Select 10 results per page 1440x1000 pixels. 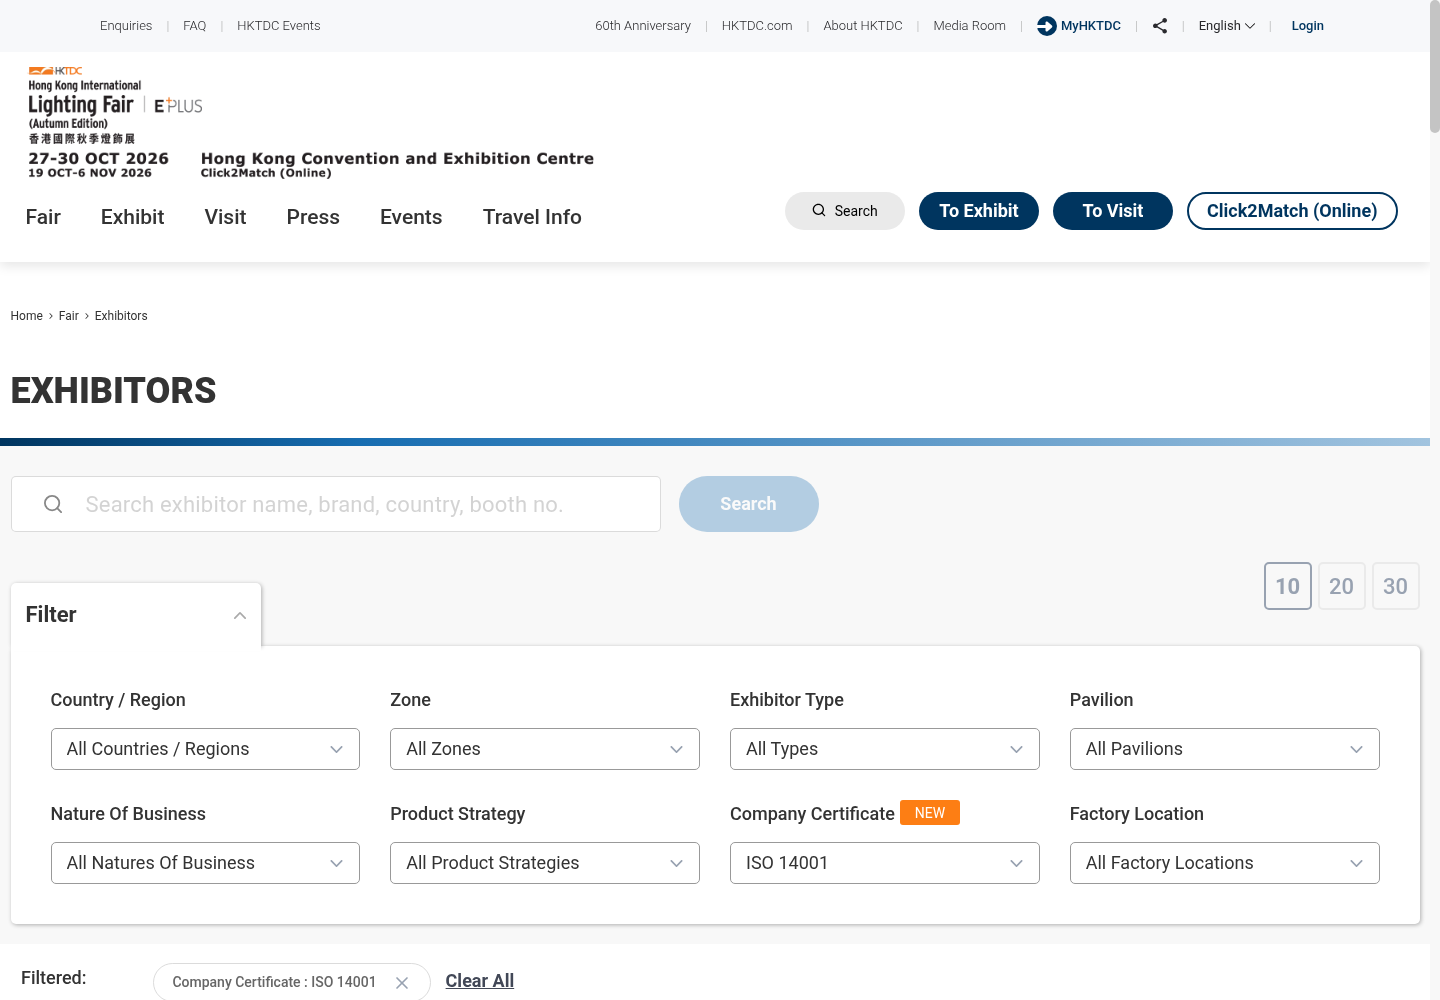1288,586
